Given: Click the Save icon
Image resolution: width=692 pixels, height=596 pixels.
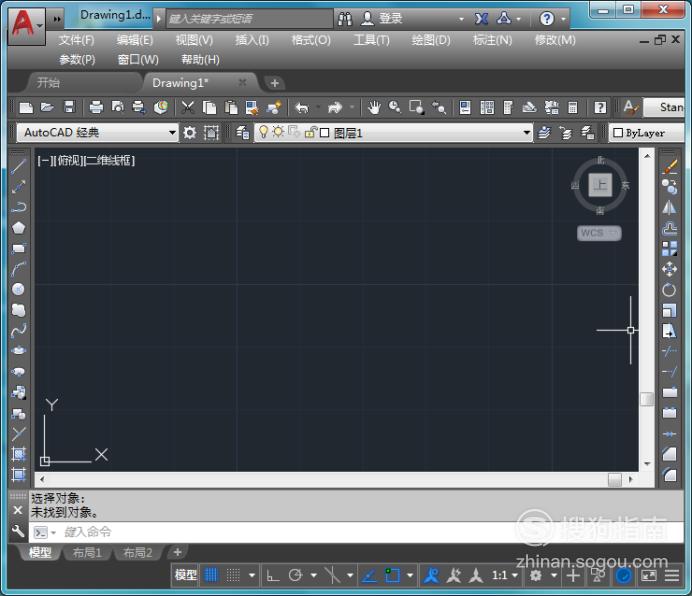Looking at the screenshot, I should (x=69, y=107).
